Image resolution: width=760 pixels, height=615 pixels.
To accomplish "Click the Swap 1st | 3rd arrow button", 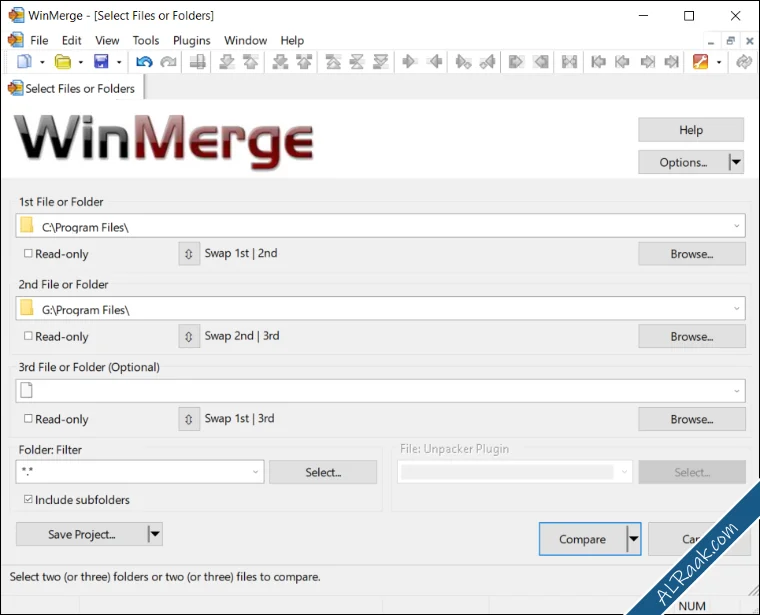I will click(189, 419).
